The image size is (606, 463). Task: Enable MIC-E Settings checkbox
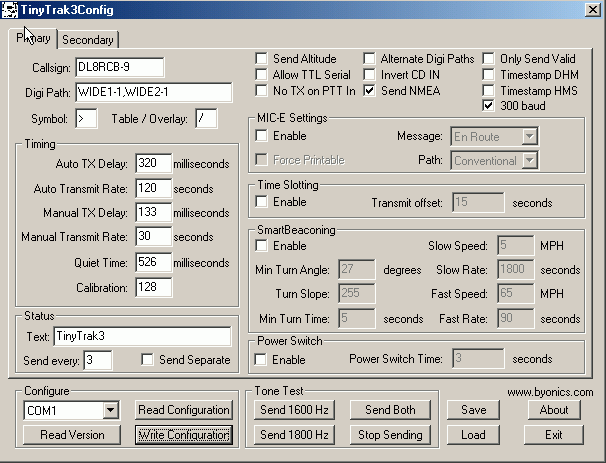click(261, 136)
